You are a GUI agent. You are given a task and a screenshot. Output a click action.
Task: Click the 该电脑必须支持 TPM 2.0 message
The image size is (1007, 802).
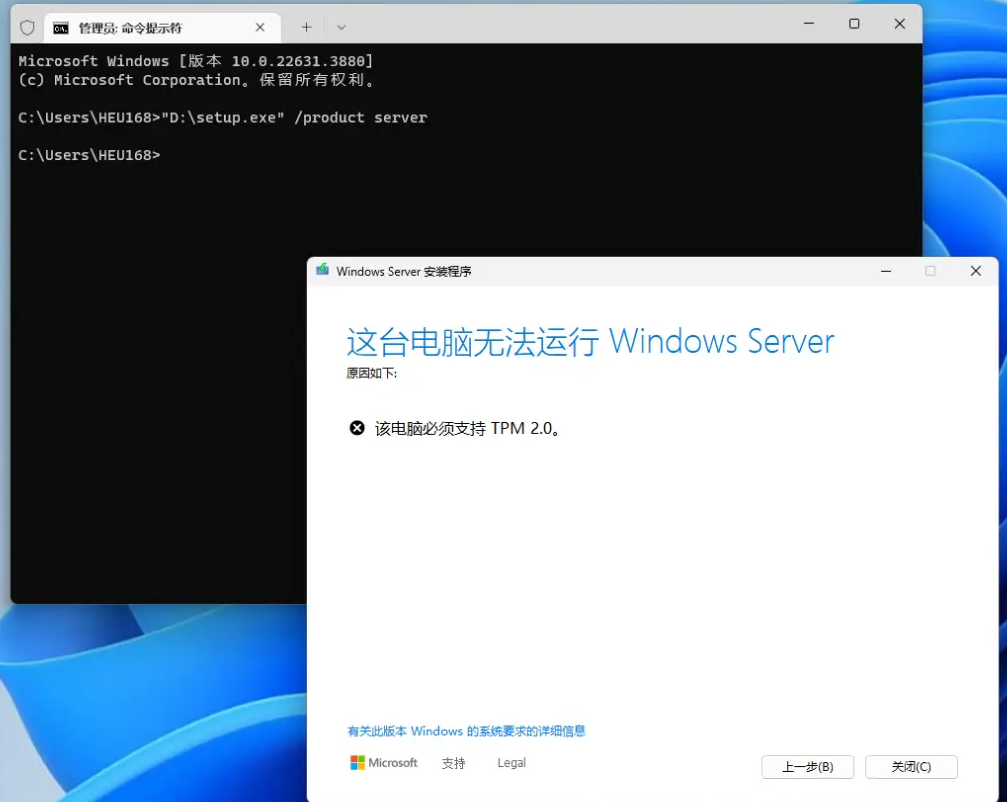pyautogui.click(x=468, y=428)
